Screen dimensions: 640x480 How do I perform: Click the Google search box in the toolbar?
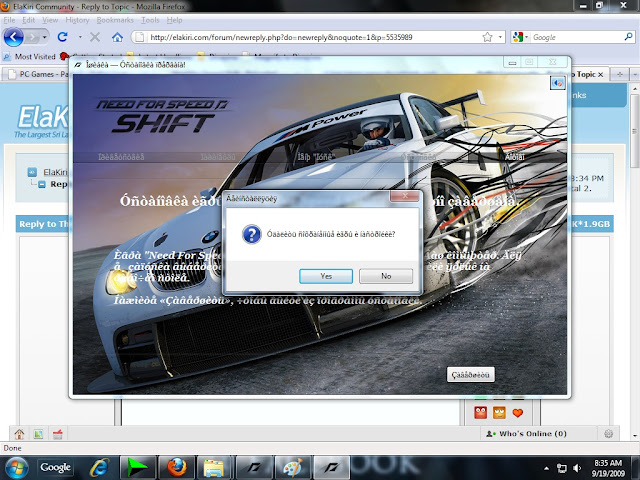(x=576, y=37)
